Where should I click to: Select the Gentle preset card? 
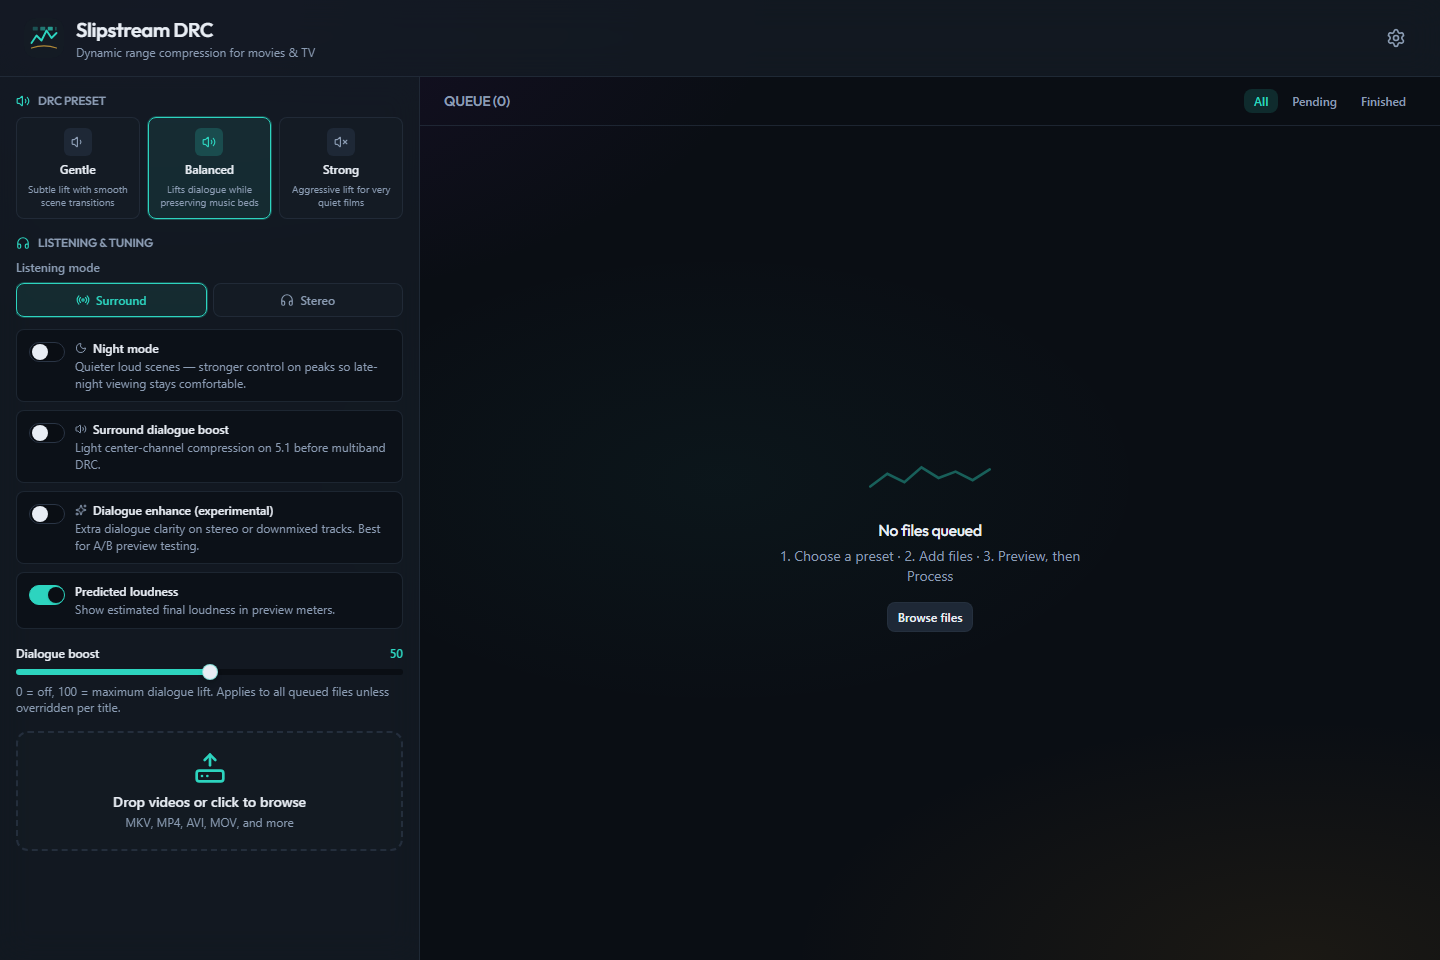[x=78, y=168]
